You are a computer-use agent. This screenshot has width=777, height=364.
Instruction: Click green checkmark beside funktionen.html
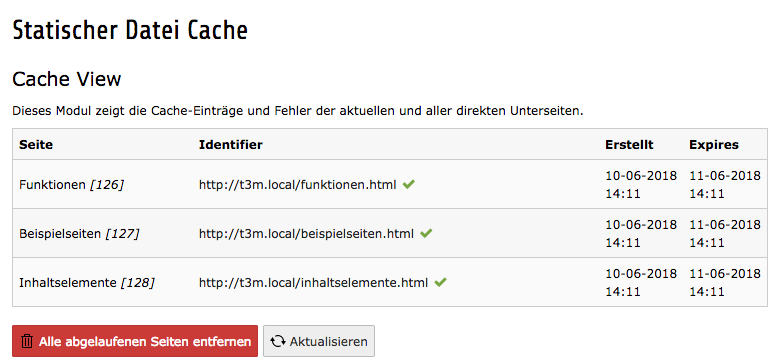click(408, 185)
